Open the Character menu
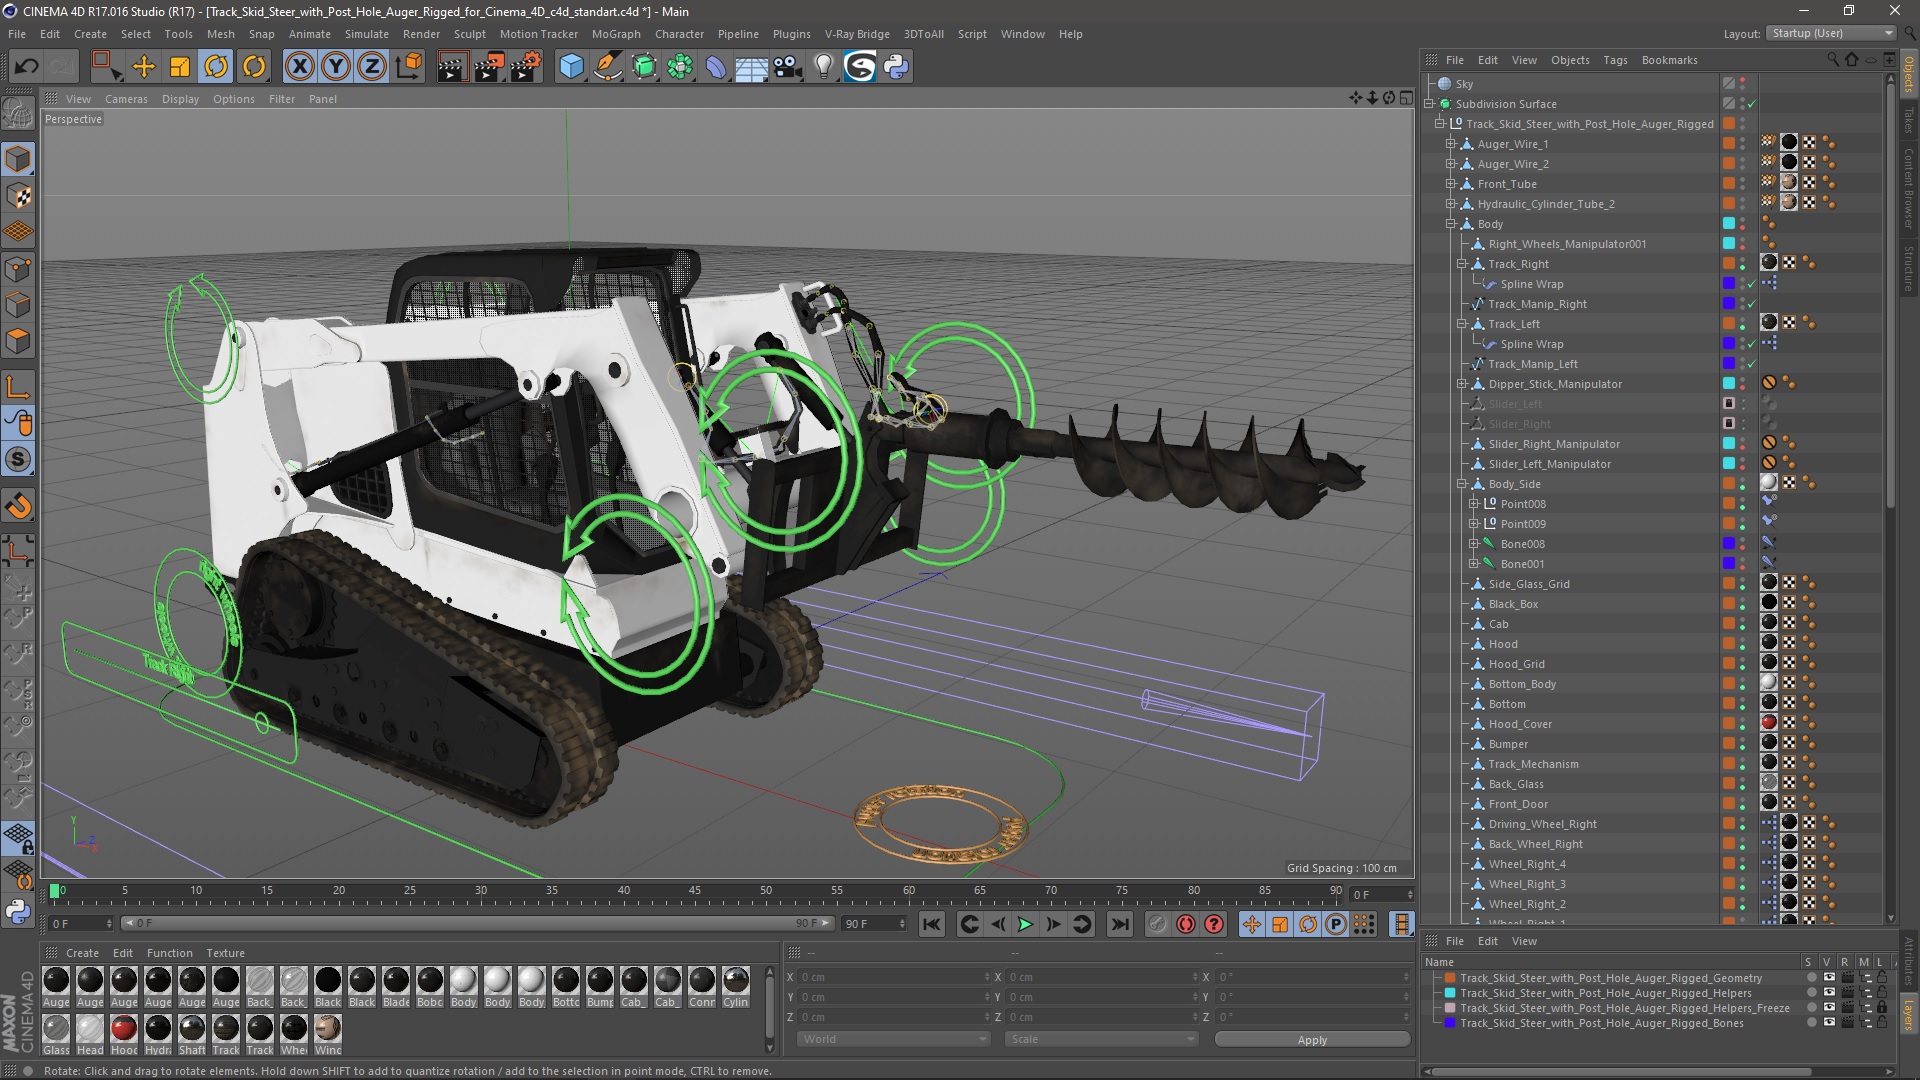The width and height of the screenshot is (1920, 1080). coord(679,34)
